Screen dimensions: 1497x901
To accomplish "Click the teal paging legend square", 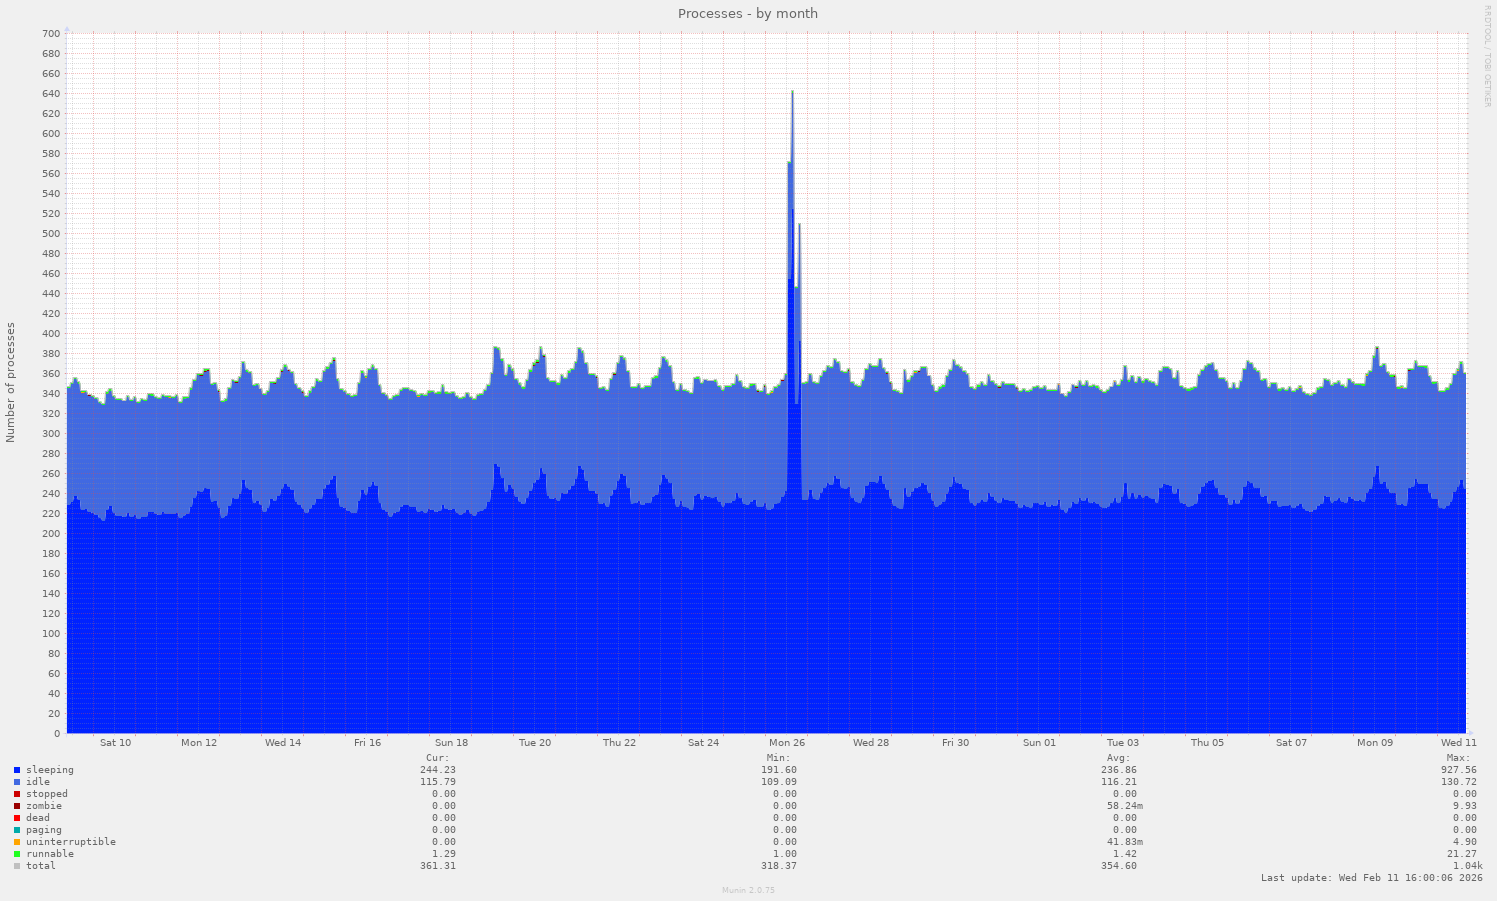I will [x=16, y=829].
